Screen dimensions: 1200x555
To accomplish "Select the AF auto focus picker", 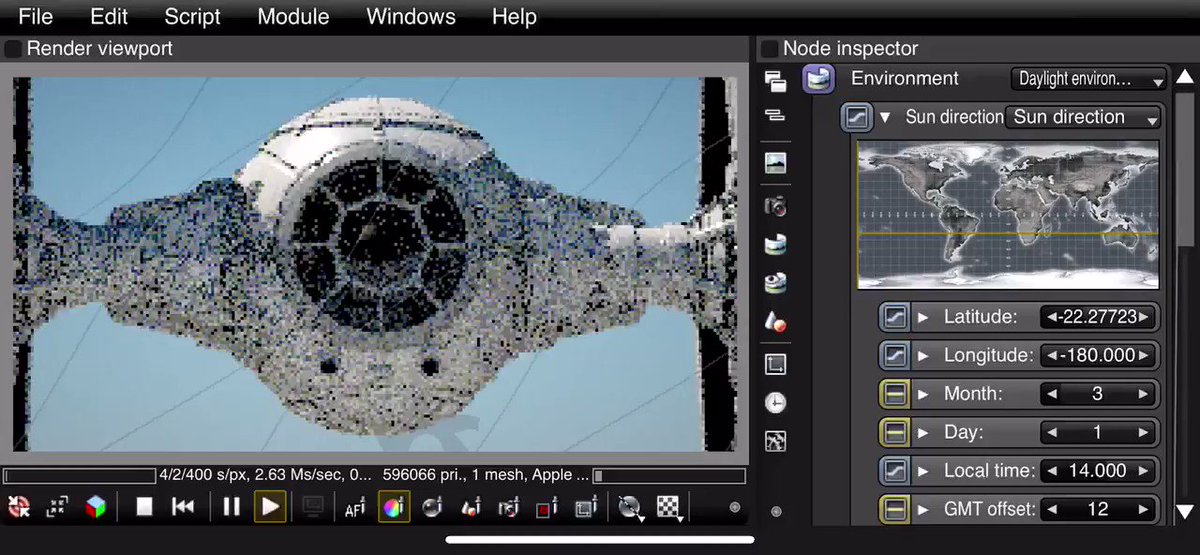I will tap(355, 507).
